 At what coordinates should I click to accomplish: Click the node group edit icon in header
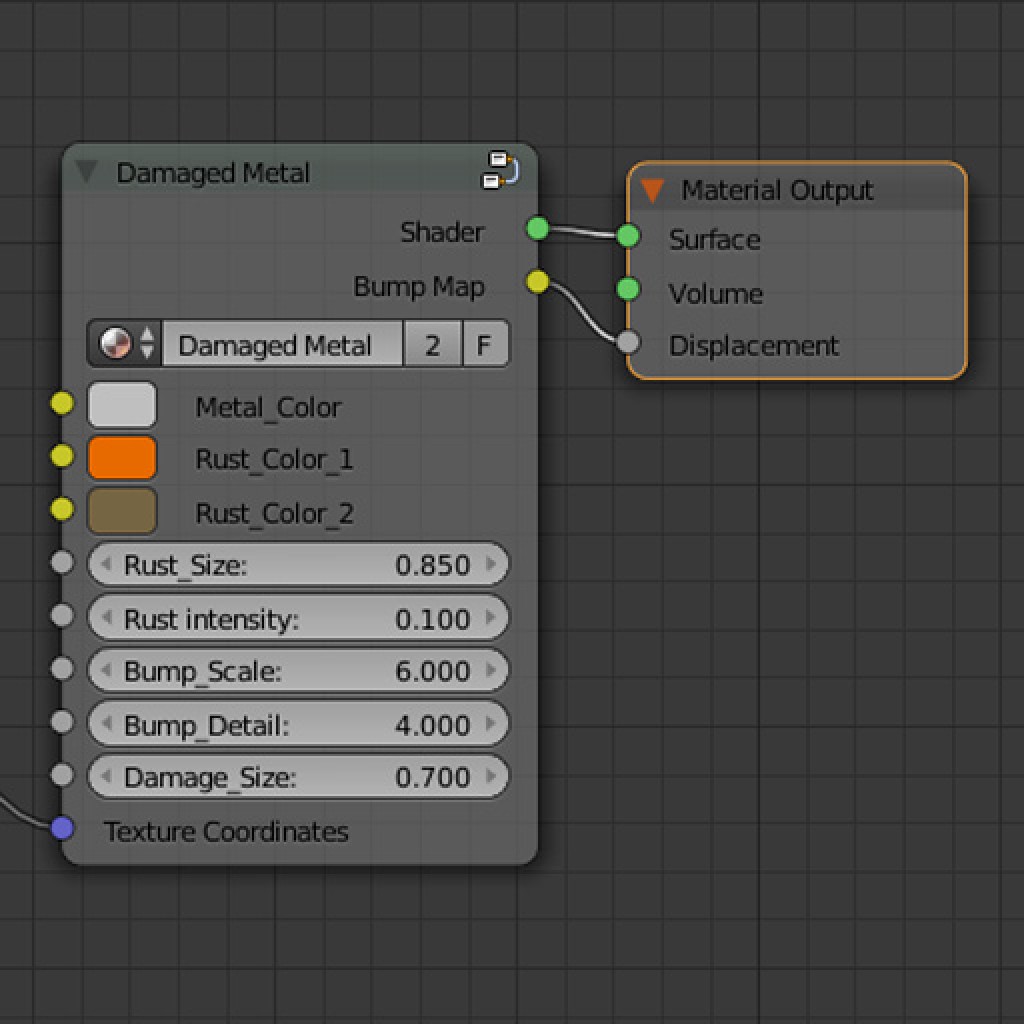tap(497, 172)
